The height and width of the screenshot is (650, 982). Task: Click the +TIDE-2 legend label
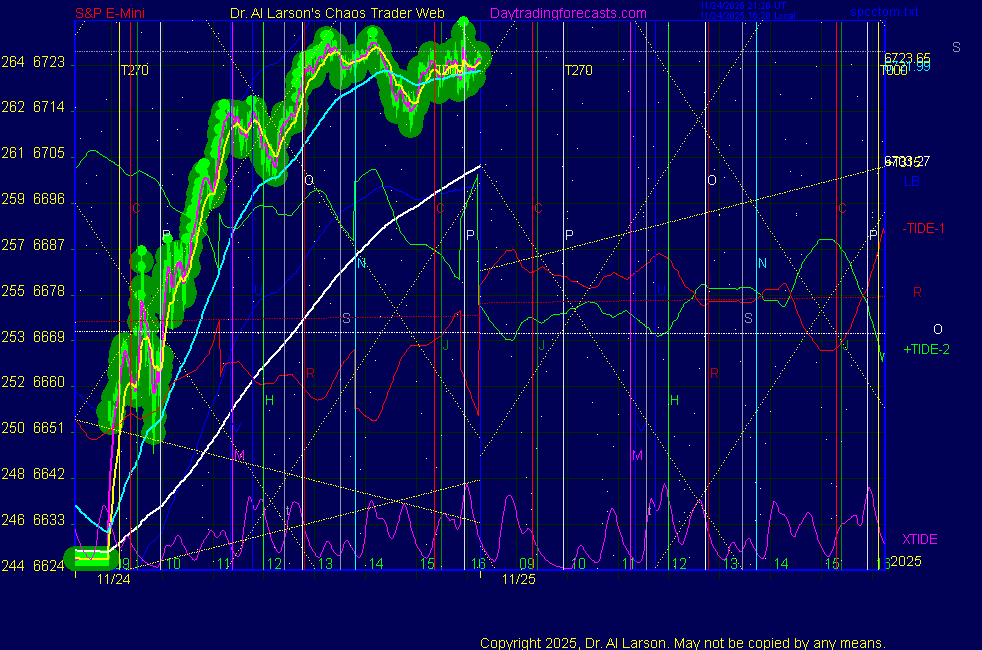(x=925, y=350)
